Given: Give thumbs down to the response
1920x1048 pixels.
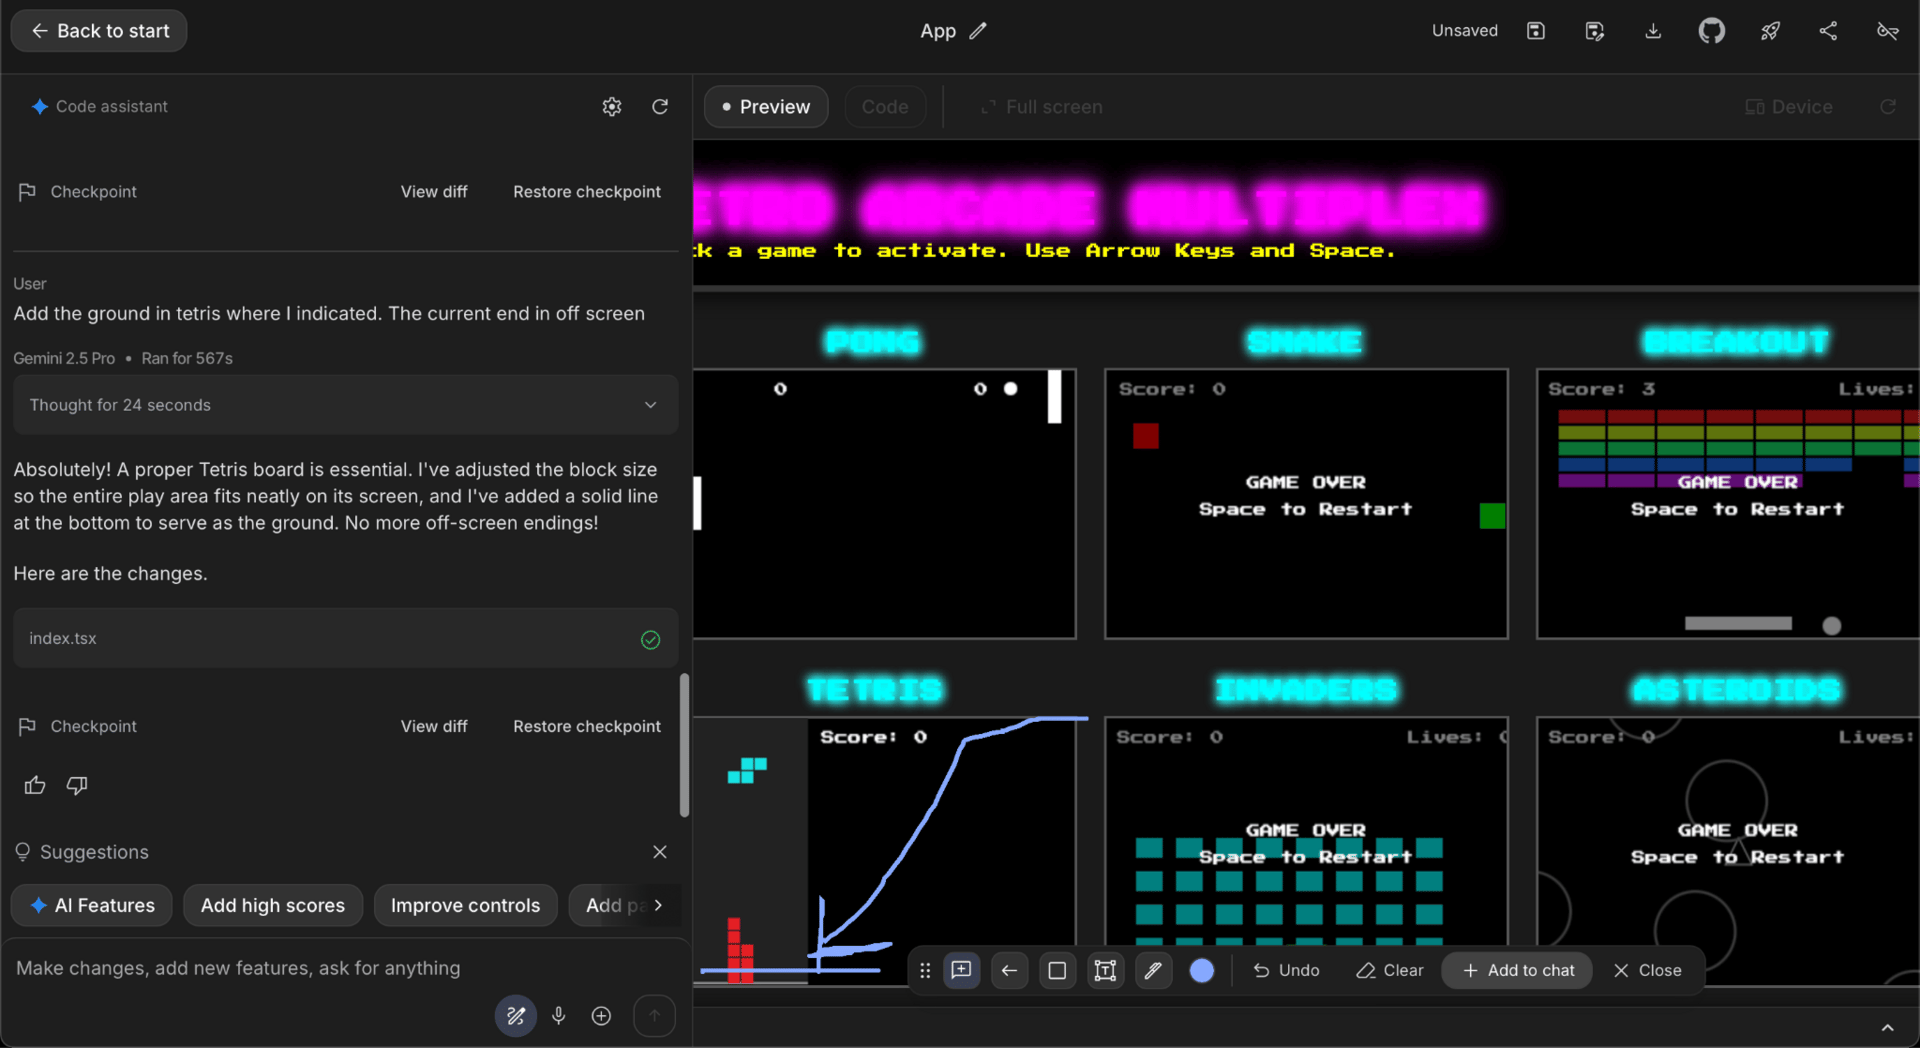Looking at the screenshot, I should tap(77, 785).
